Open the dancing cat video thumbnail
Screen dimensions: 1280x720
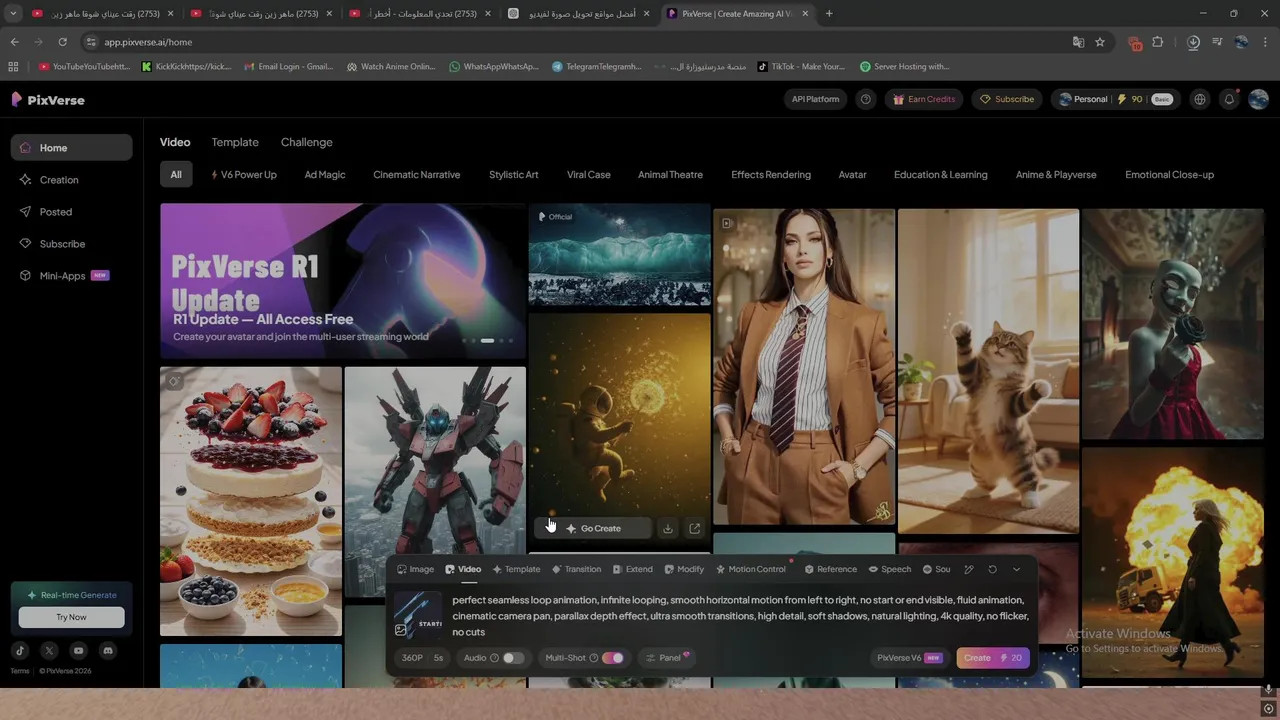point(988,371)
